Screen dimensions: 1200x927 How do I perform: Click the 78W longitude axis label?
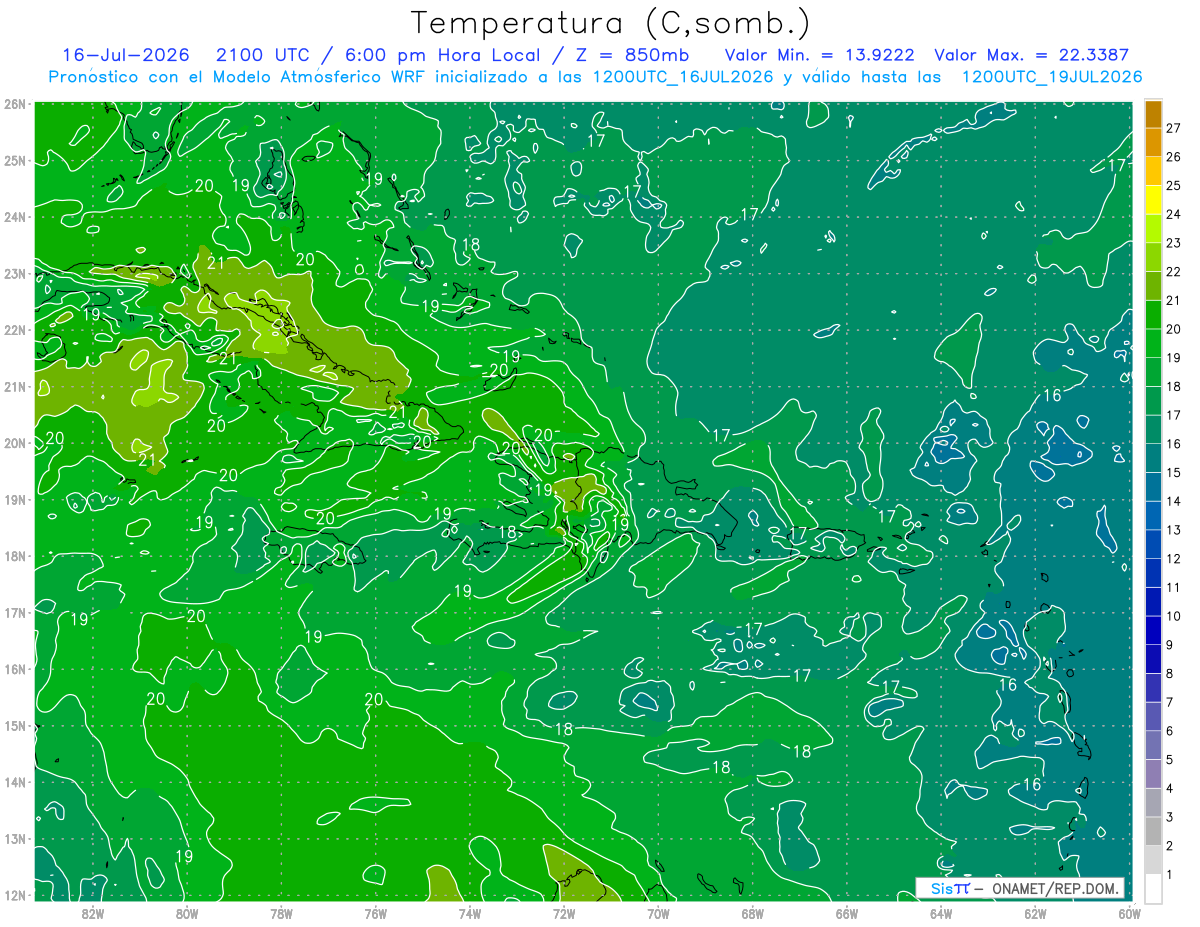pyautogui.click(x=281, y=913)
